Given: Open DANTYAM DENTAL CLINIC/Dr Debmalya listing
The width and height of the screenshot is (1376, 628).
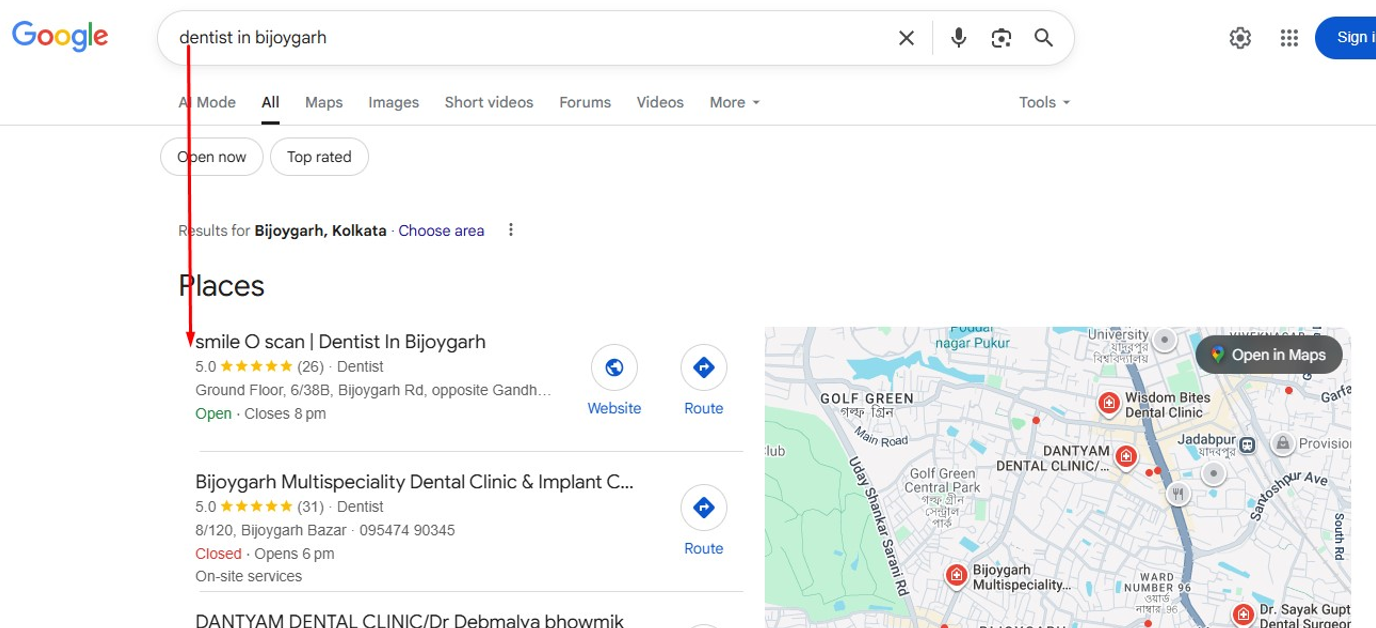Looking at the screenshot, I should tap(410, 620).
